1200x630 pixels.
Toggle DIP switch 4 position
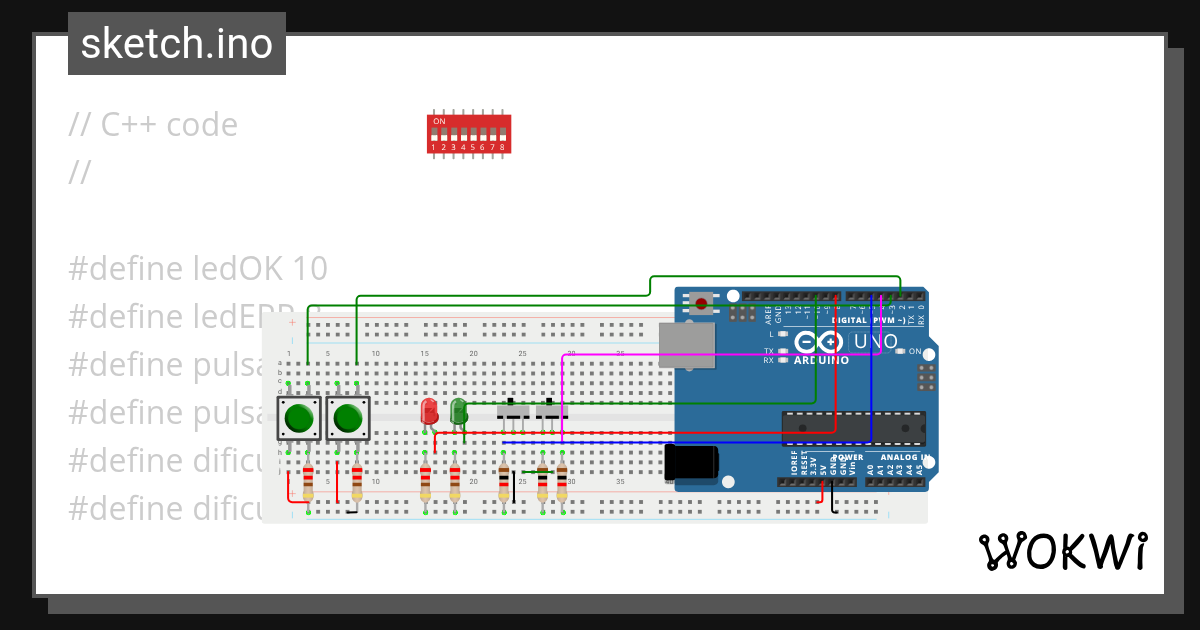click(463, 133)
